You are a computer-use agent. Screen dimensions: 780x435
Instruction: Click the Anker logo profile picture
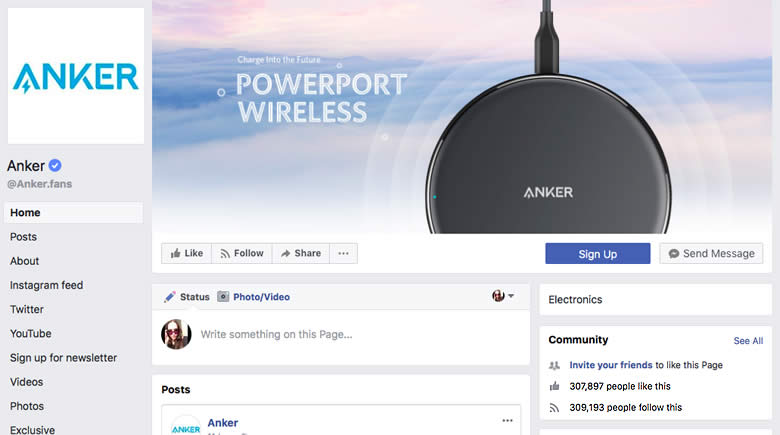[x=76, y=76]
